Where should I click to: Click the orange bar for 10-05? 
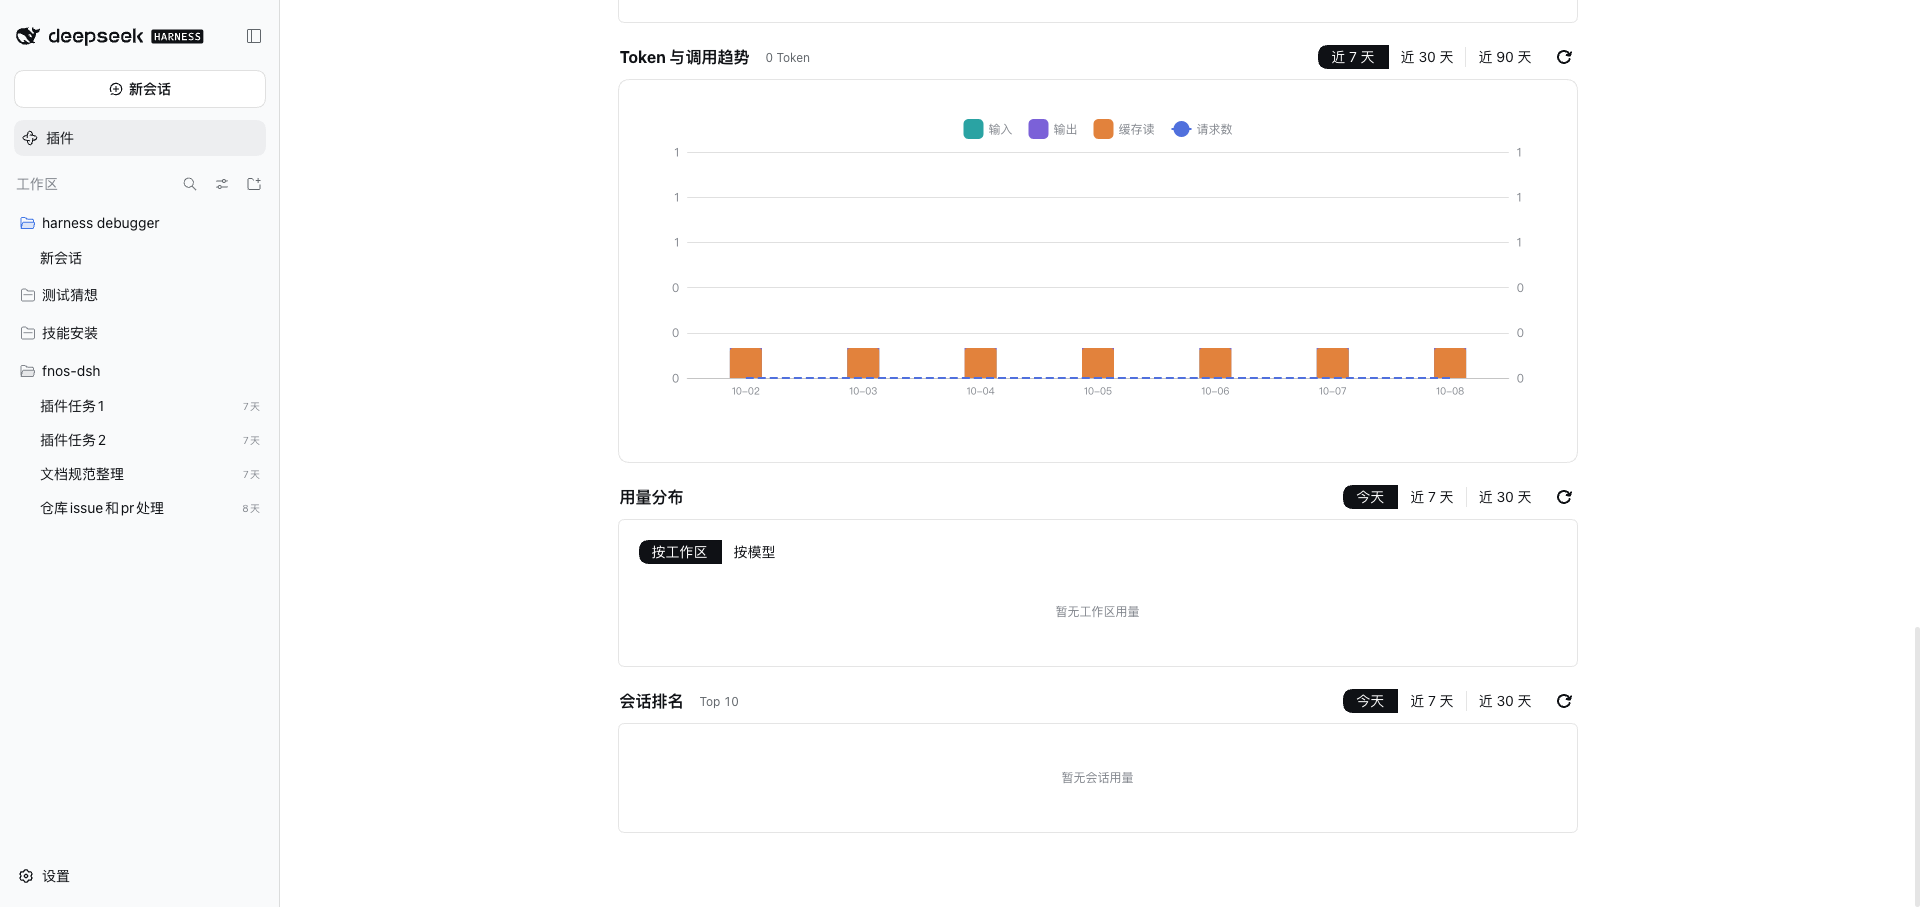pos(1098,363)
